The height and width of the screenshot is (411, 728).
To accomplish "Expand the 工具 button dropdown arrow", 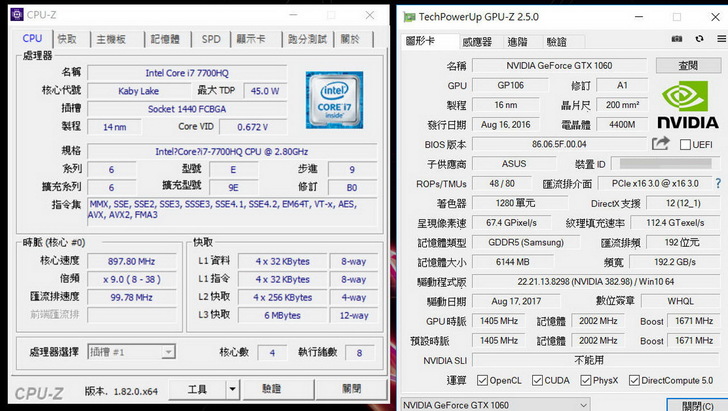I will (231, 389).
